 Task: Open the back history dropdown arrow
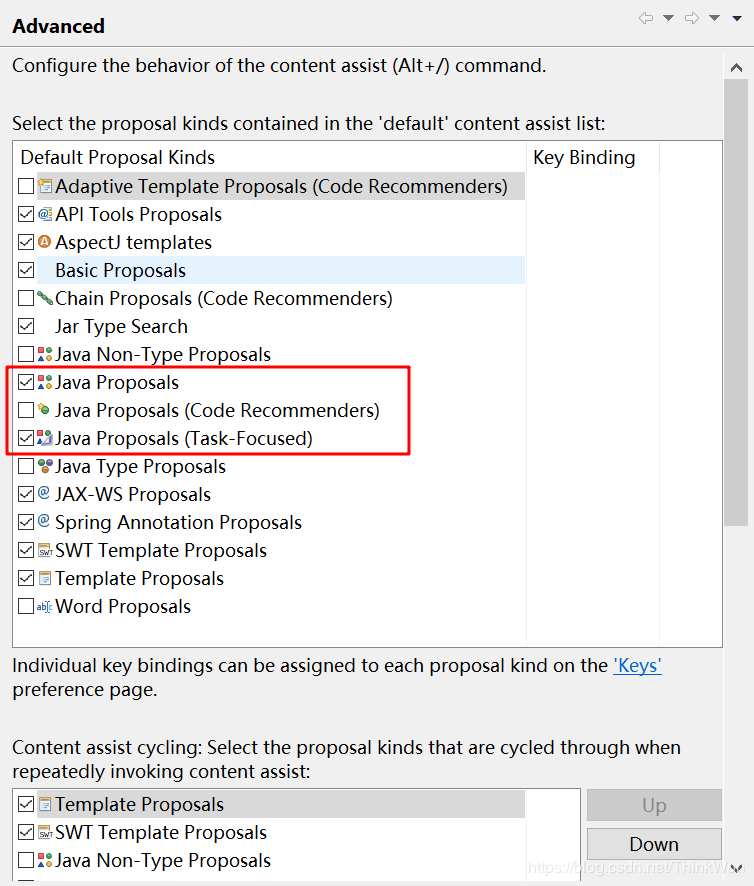tap(669, 18)
